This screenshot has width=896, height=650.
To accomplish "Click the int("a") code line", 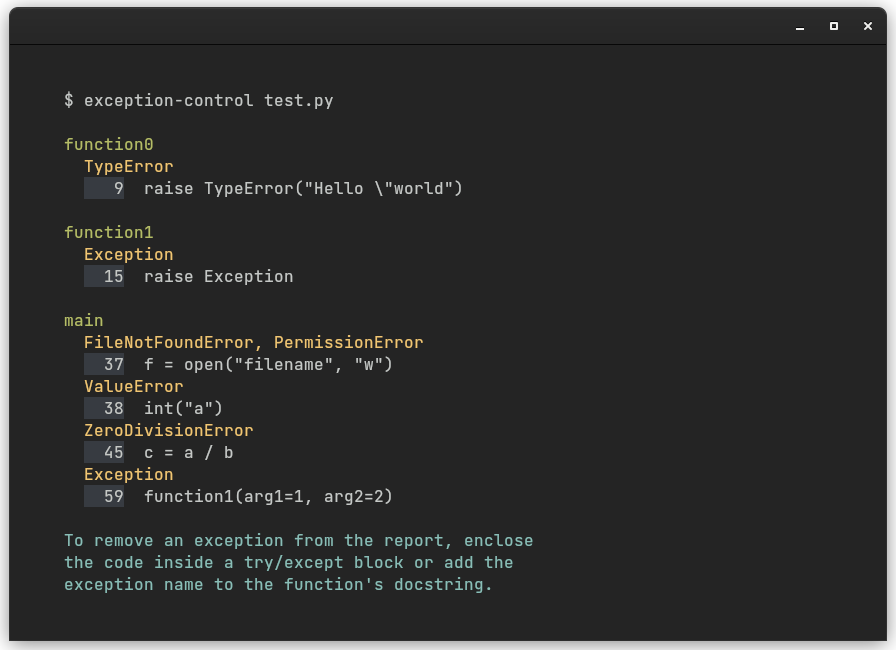I will coord(183,408).
